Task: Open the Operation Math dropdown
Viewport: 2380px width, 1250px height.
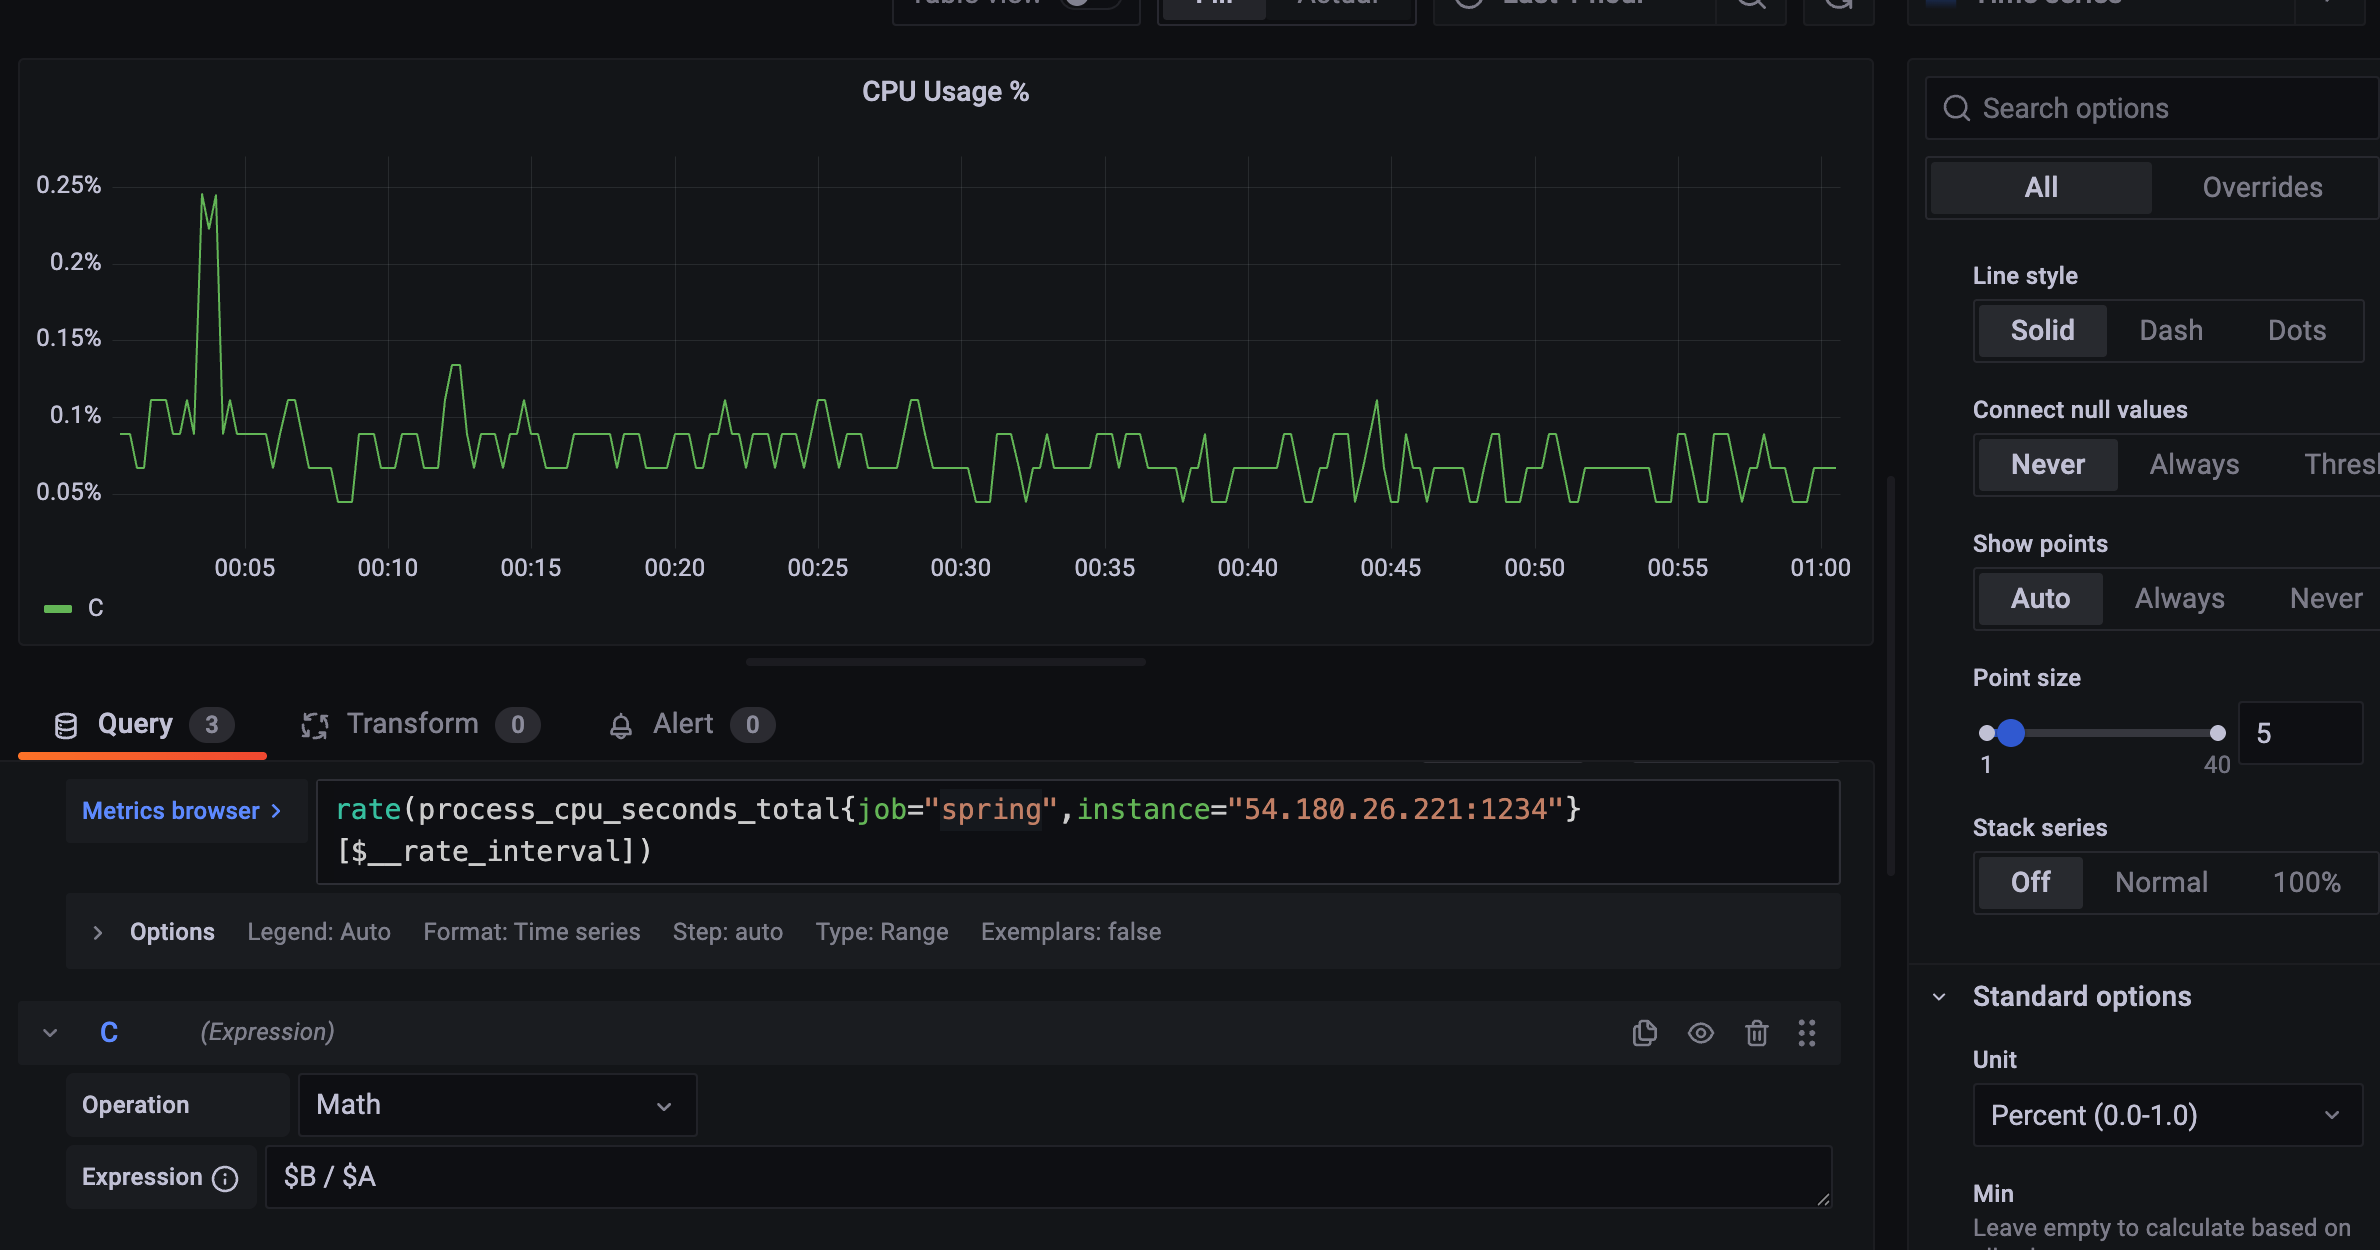Action: click(x=497, y=1105)
